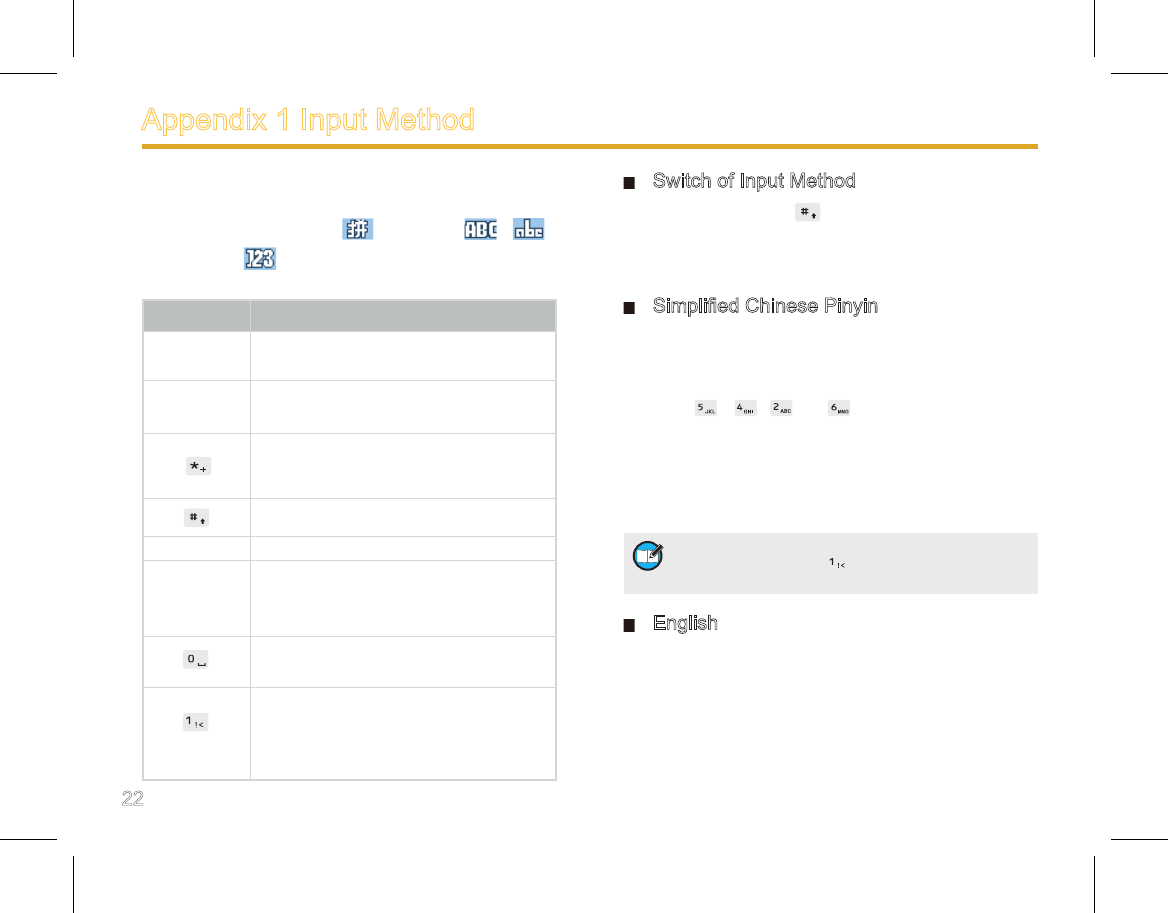Click the Appendix 1 Input Method title
This screenshot has width=1168, height=913.
[308, 119]
